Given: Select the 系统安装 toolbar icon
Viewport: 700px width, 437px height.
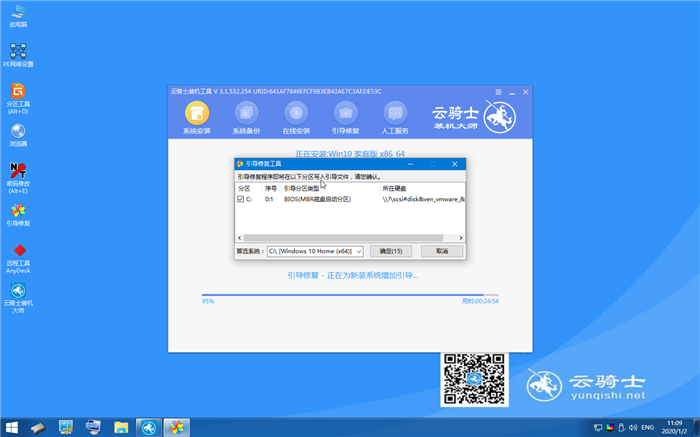Looking at the screenshot, I should pos(197,118).
